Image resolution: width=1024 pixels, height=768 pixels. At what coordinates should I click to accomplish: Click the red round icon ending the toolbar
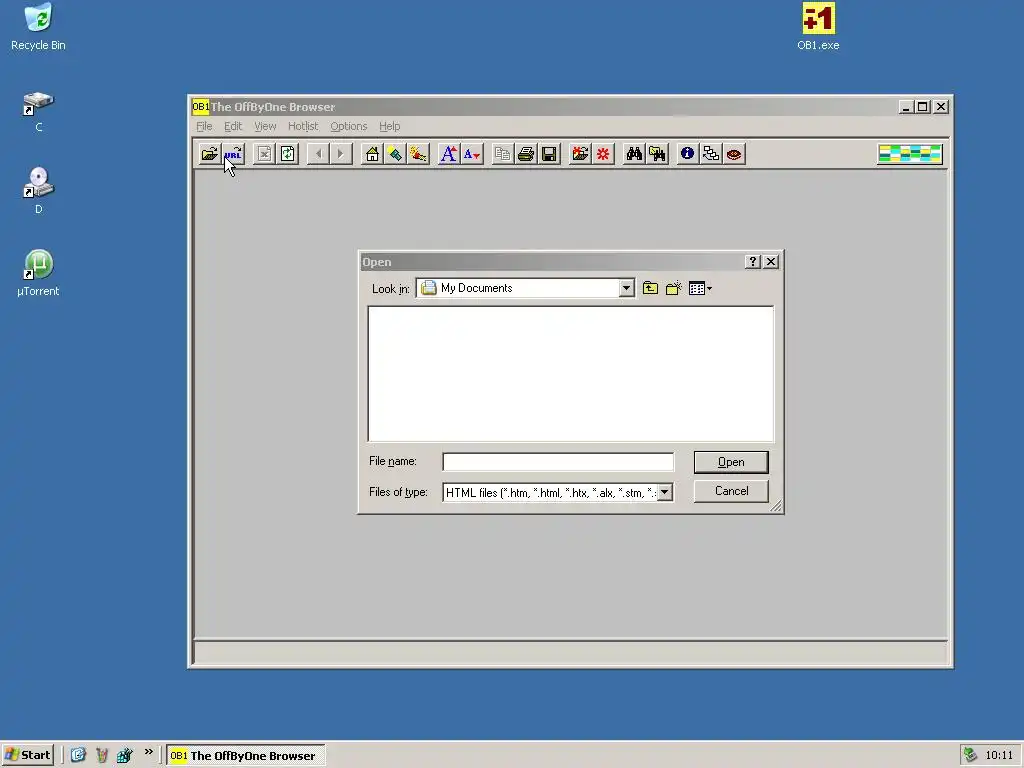[x=734, y=154]
